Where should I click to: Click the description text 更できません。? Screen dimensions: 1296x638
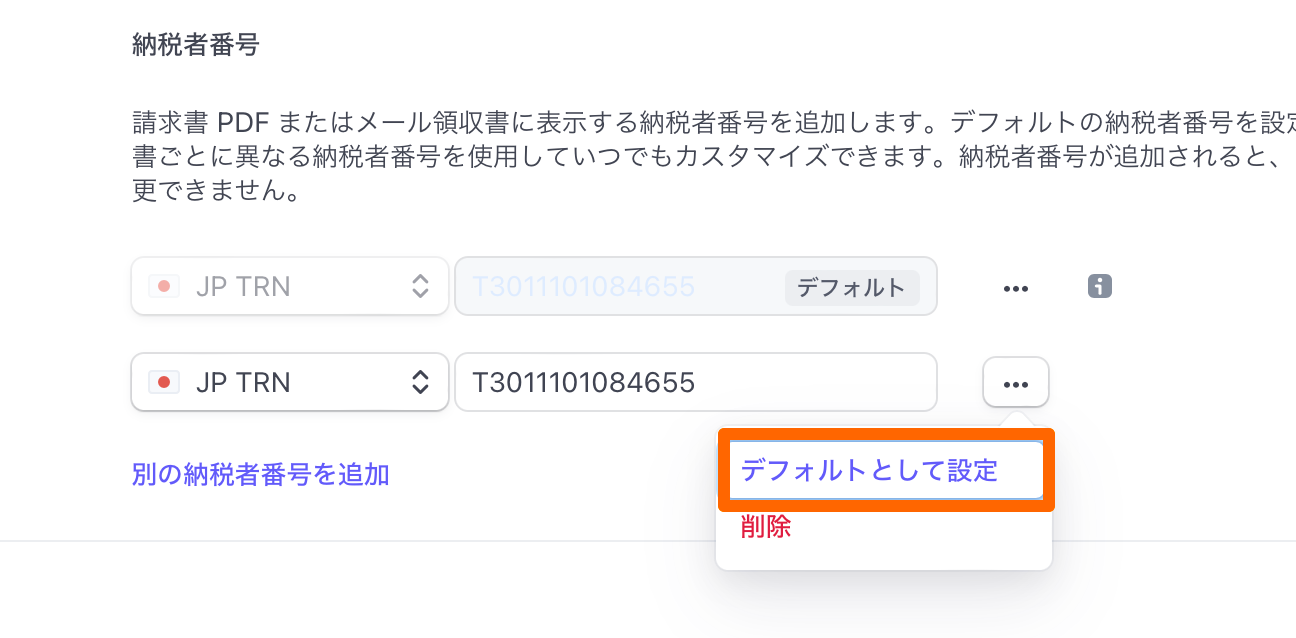point(217,190)
